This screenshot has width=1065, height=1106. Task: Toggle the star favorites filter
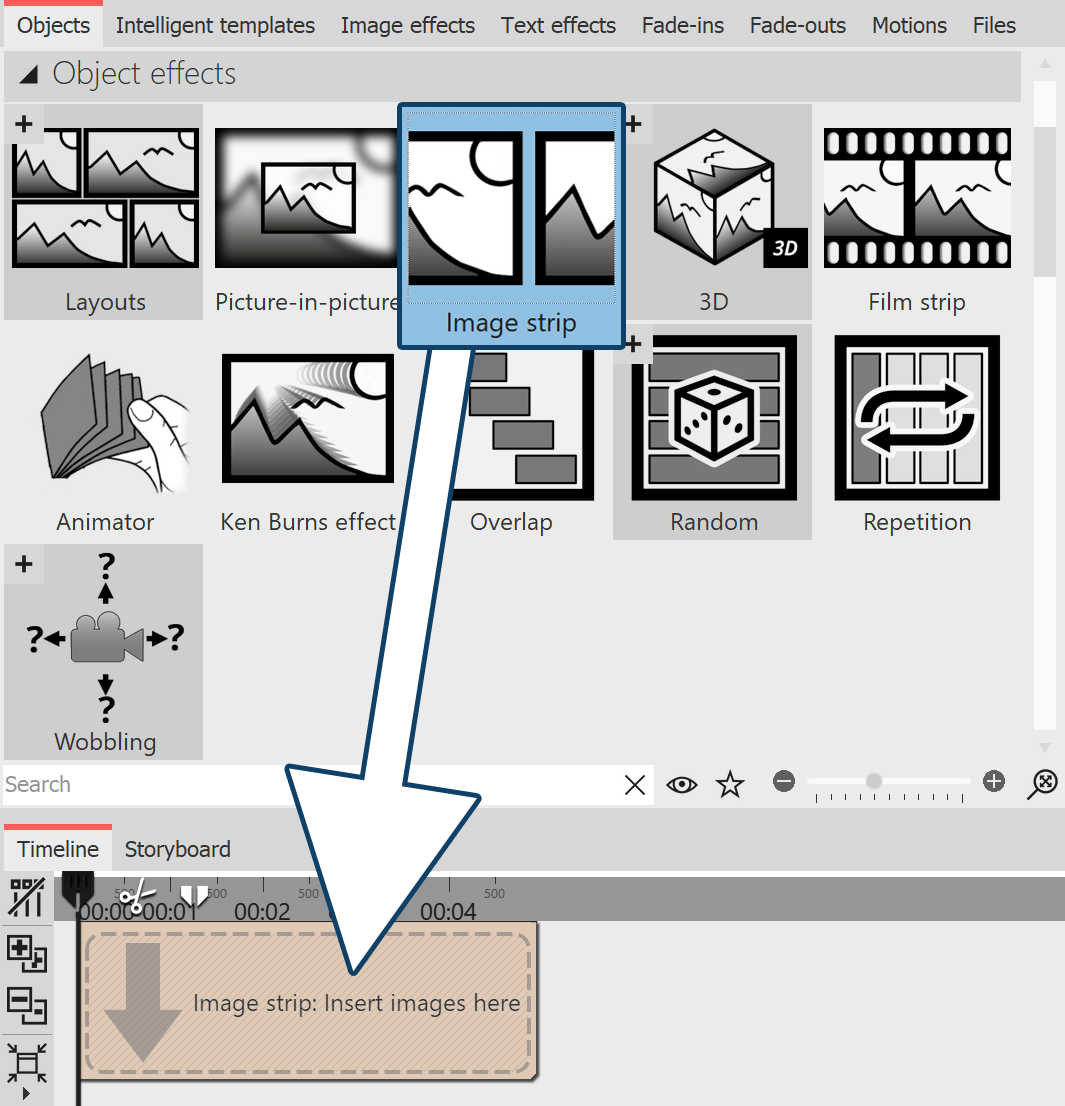(730, 784)
